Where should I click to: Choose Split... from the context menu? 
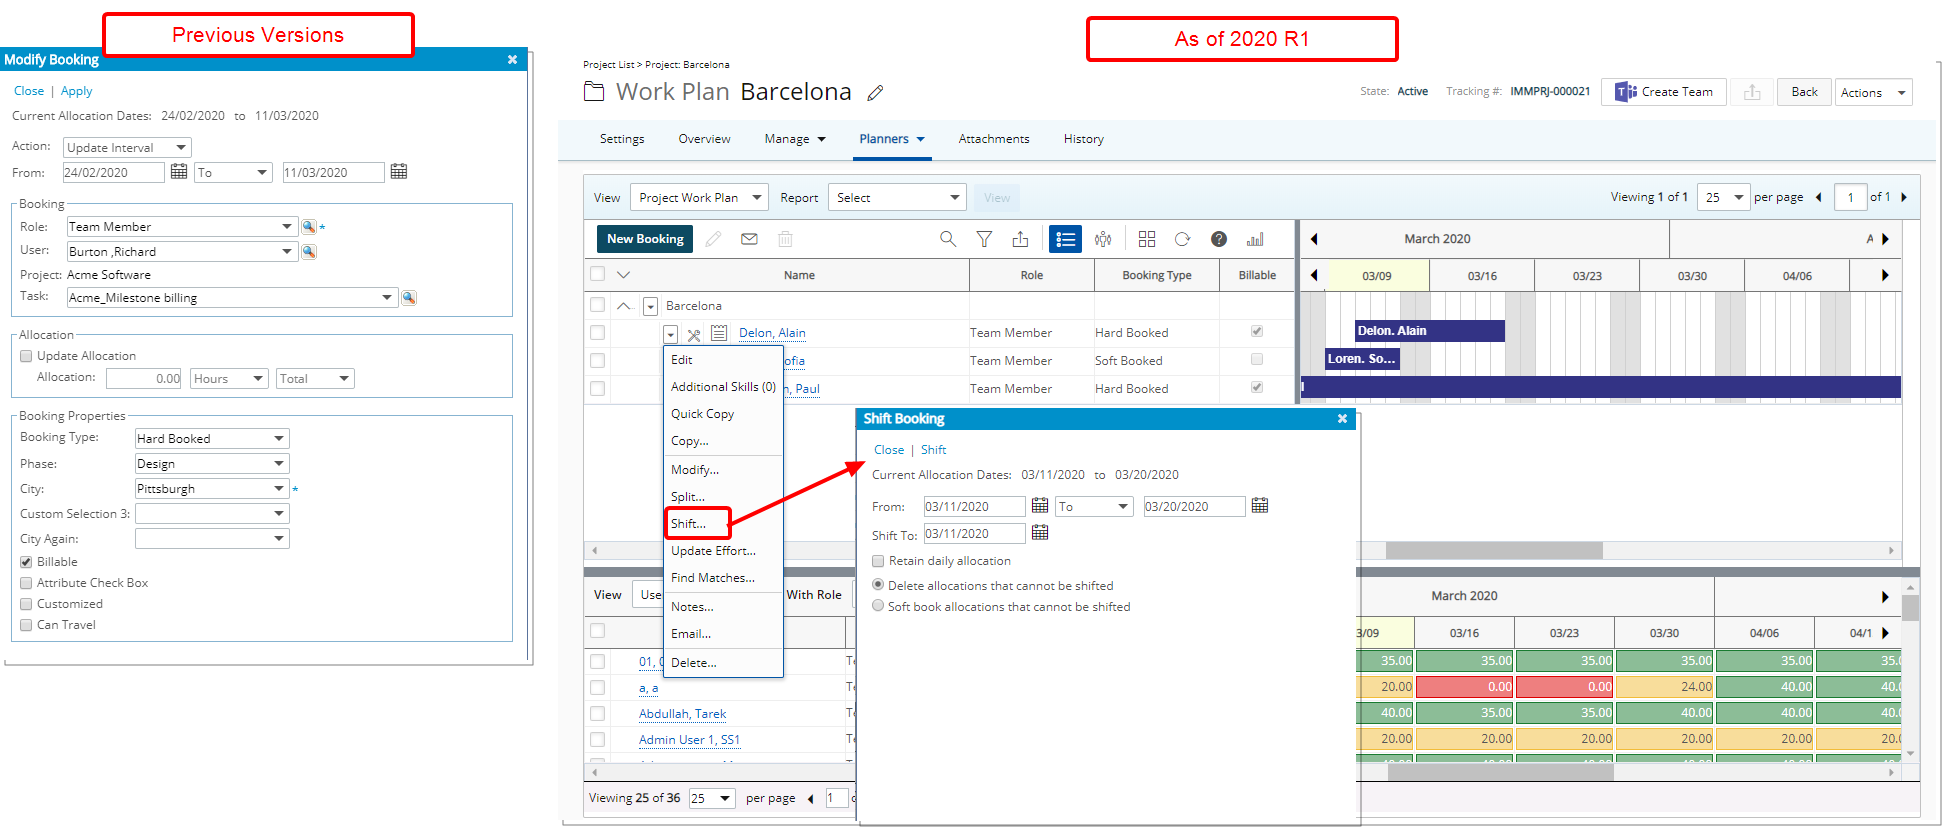pyautogui.click(x=688, y=496)
